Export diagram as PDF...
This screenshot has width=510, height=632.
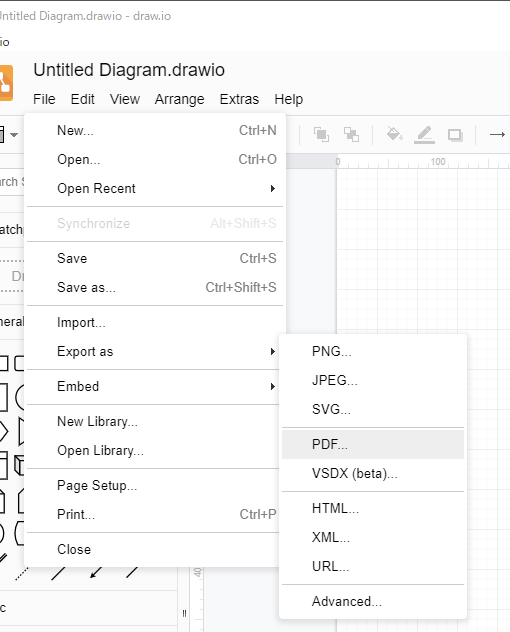(373, 444)
